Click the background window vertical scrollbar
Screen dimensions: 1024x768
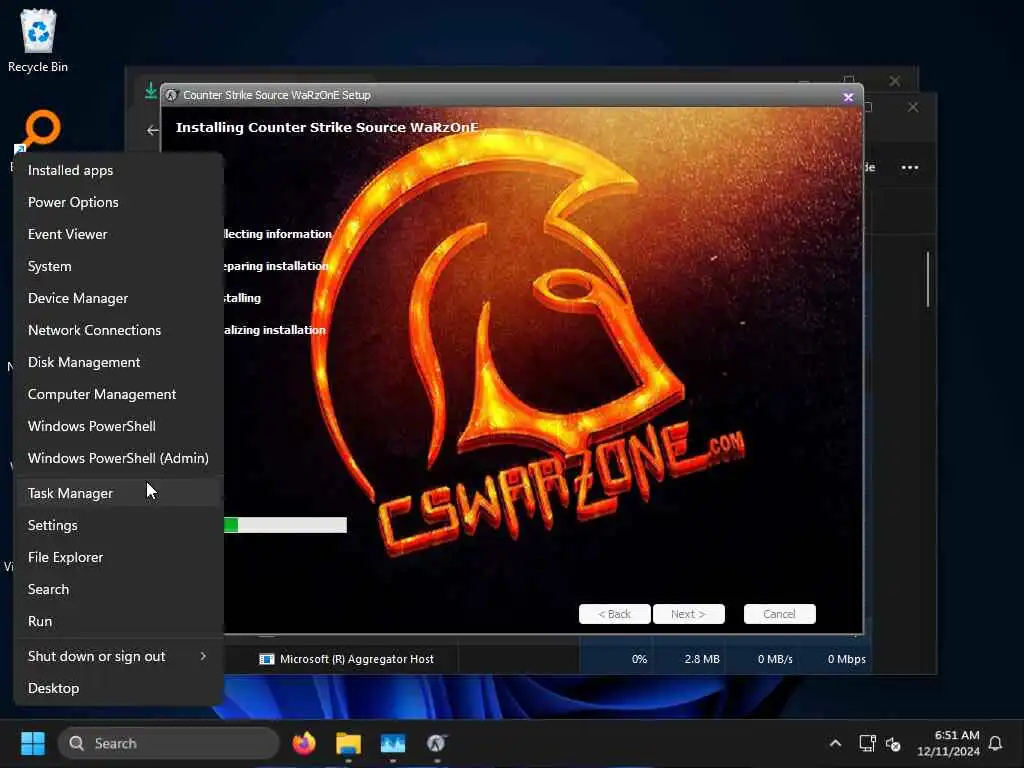pyautogui.click(x=927, y=280)
